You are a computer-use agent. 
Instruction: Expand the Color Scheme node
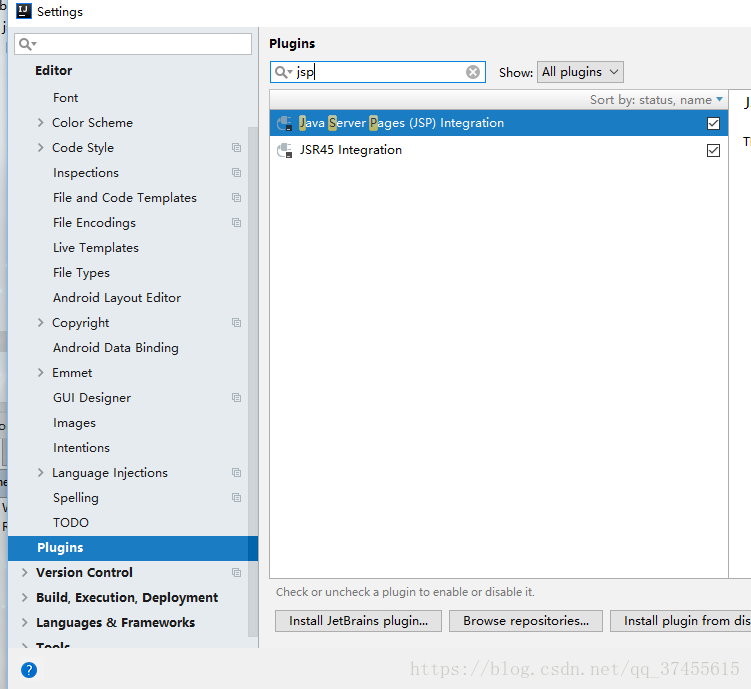pos(41,123)
